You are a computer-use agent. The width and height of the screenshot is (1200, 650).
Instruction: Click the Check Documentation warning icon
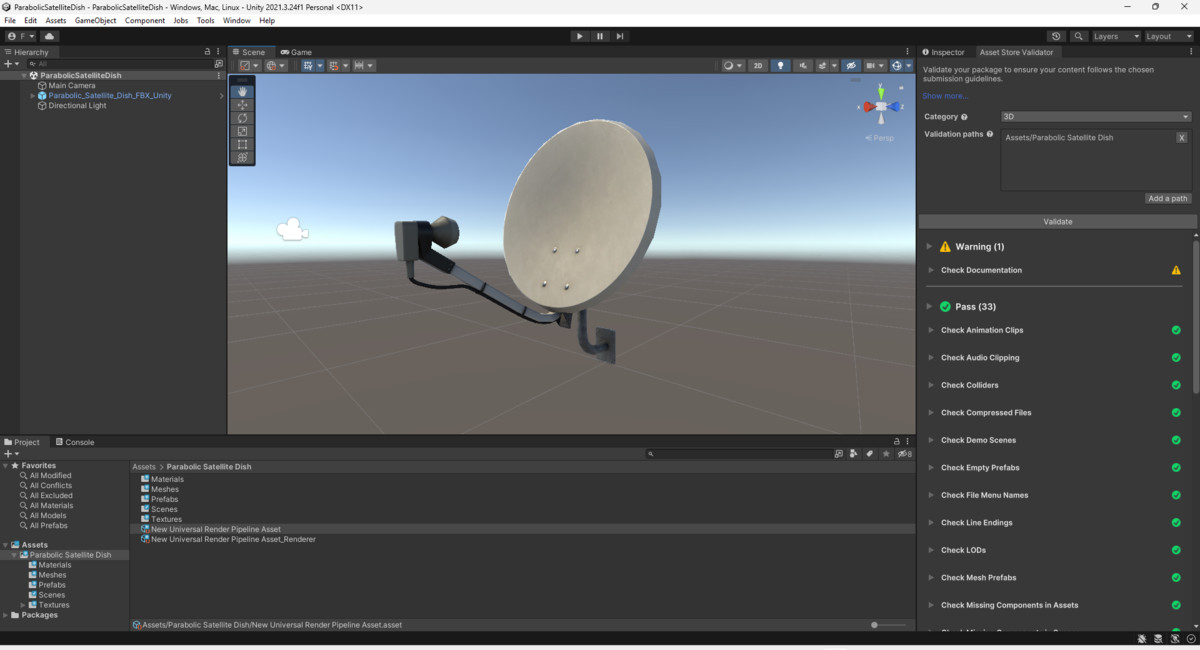click(1176, 270)
